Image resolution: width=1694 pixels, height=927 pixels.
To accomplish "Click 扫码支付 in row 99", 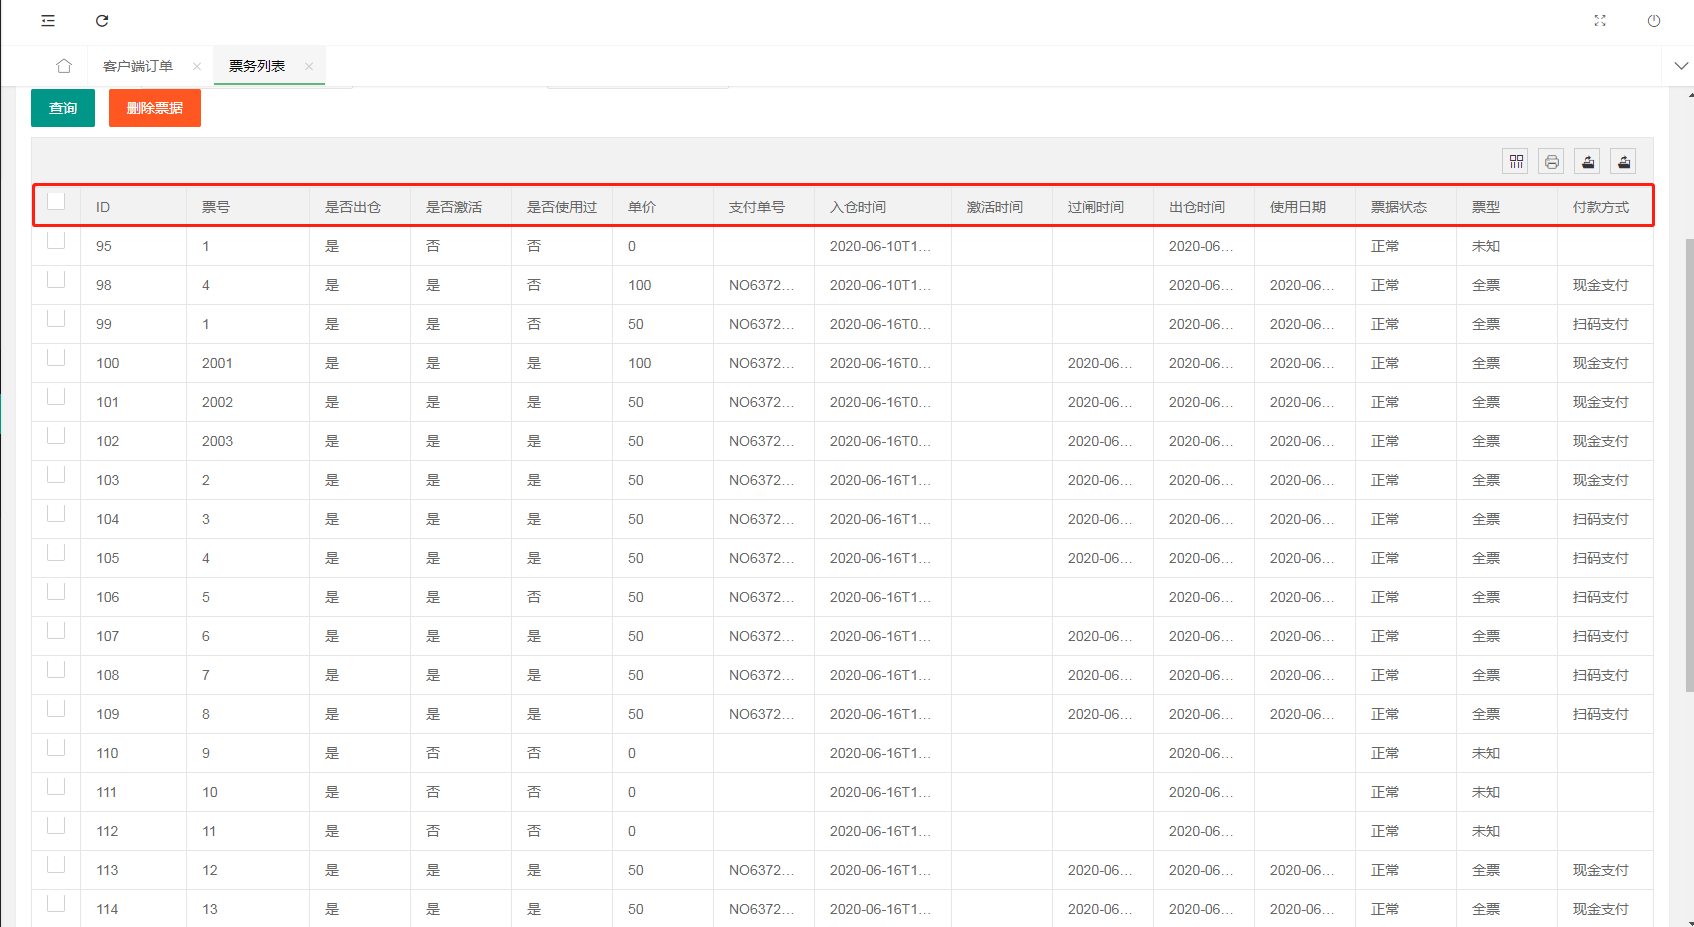I will 1601,324.
